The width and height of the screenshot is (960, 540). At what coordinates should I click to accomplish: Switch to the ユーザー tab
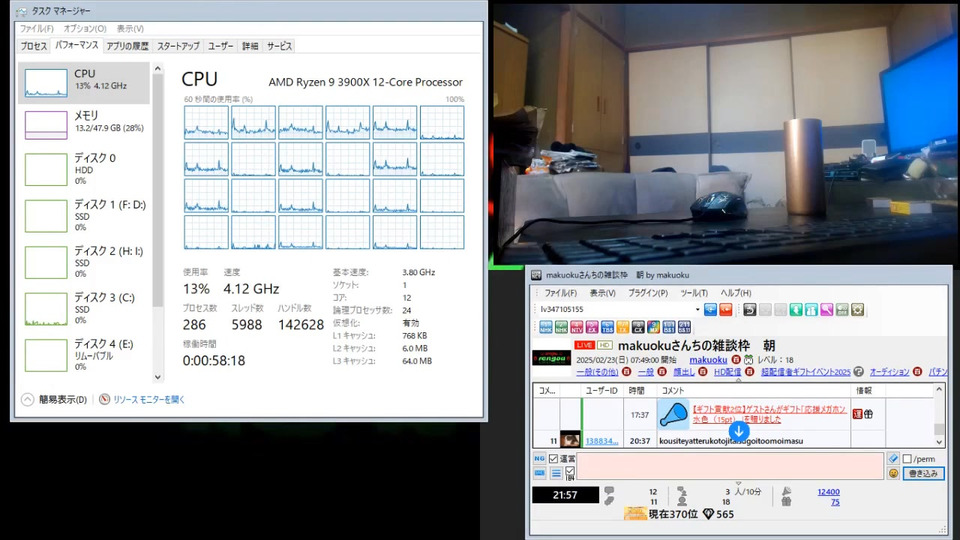220,46
